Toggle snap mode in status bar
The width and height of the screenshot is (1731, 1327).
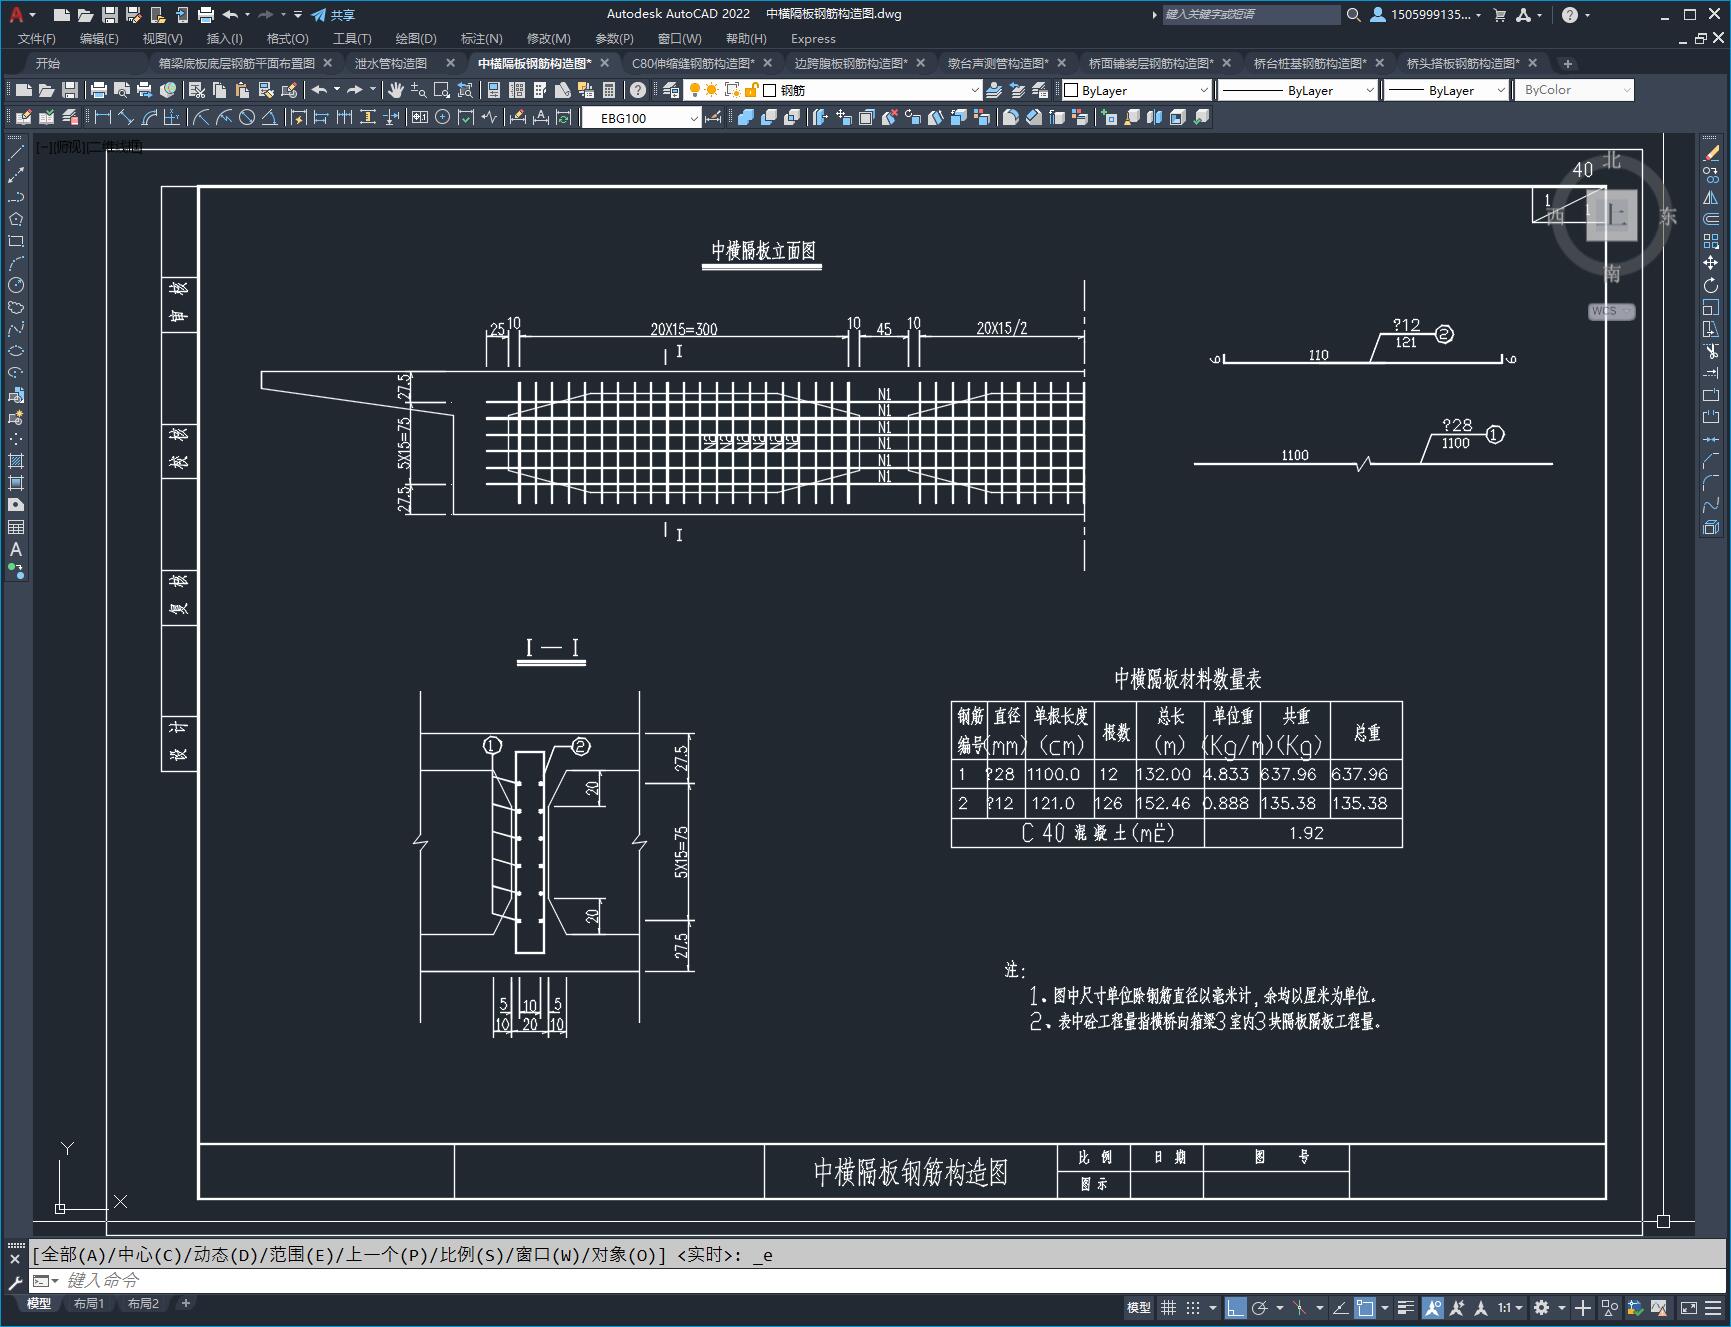(x=1193, y=1307)
